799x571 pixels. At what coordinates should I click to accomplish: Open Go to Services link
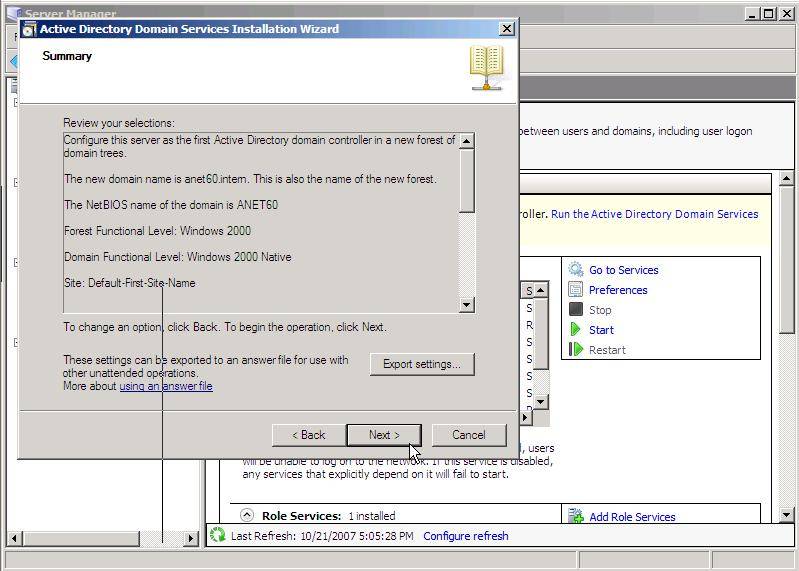[x=624, y=270]
